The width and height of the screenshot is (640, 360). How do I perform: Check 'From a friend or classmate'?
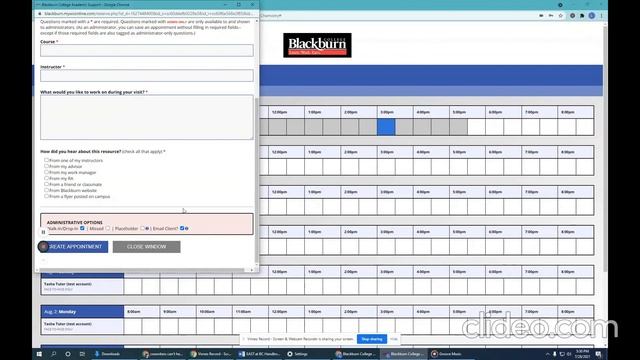[x=47, y=184]
